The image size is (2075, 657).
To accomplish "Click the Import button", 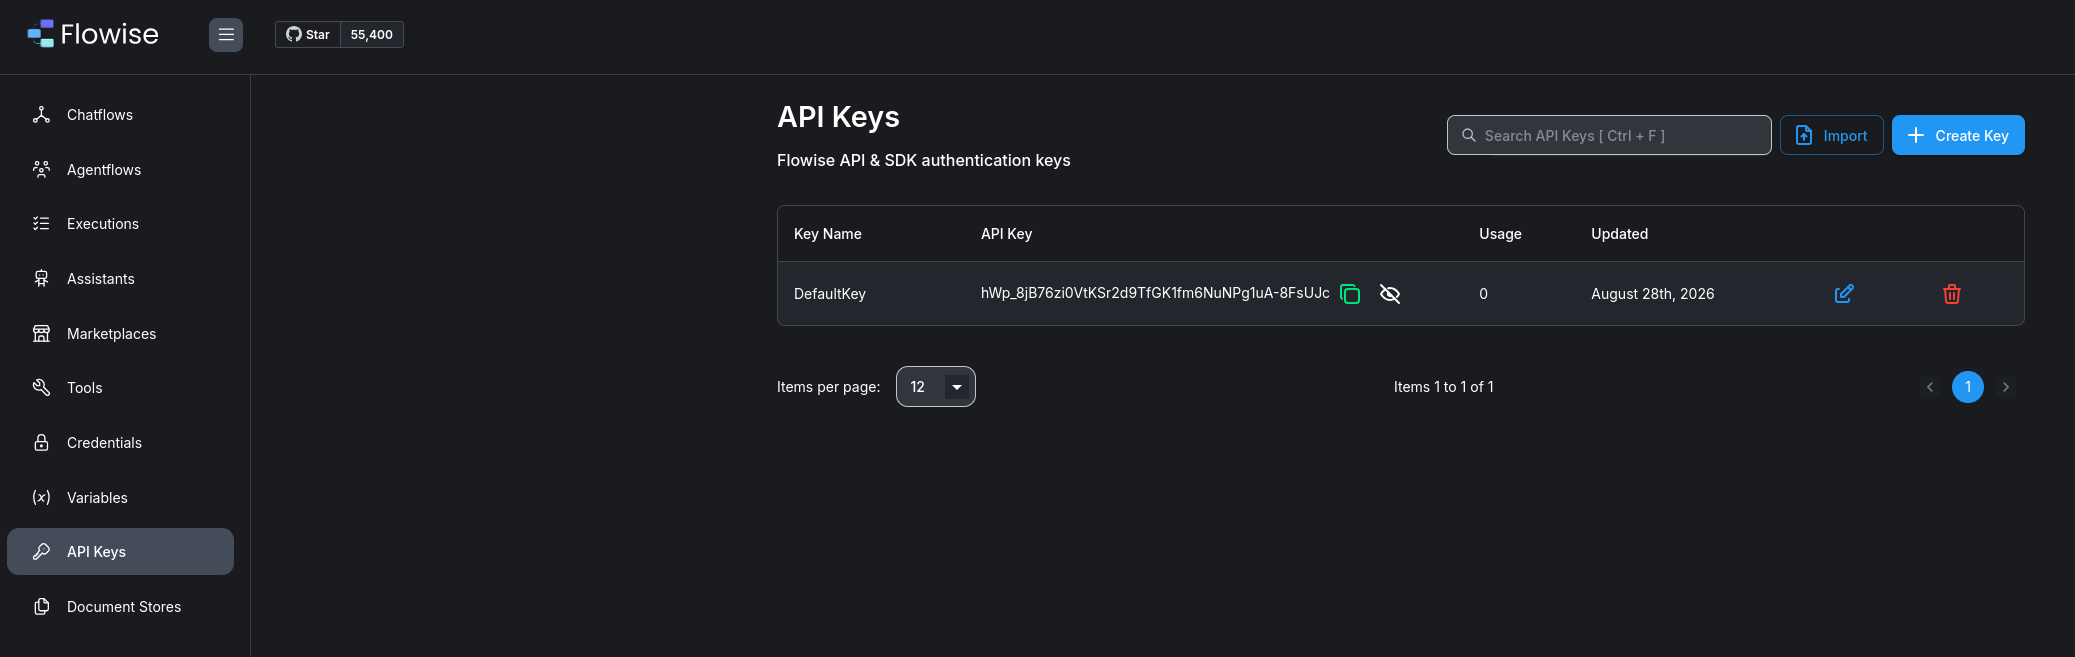I will coord(1832,135).
